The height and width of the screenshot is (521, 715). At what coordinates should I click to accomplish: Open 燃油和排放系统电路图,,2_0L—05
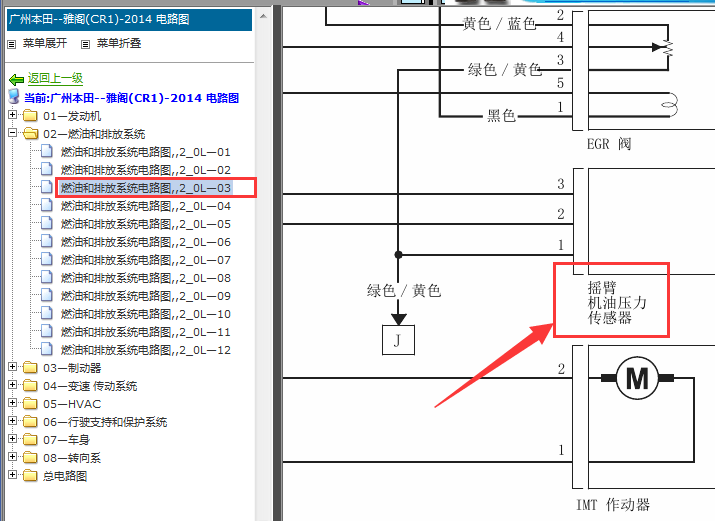145,224
